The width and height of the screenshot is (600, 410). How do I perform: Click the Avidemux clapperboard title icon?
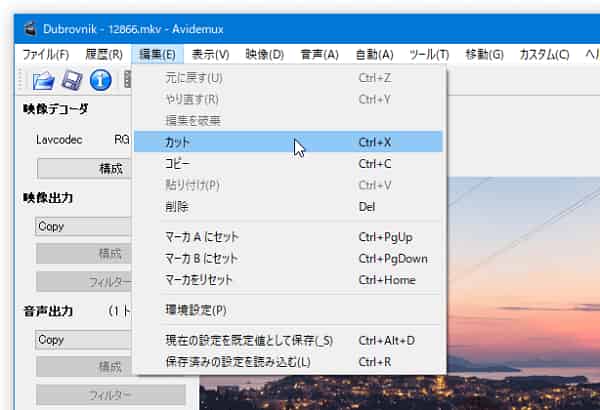(x=30, y=29)
